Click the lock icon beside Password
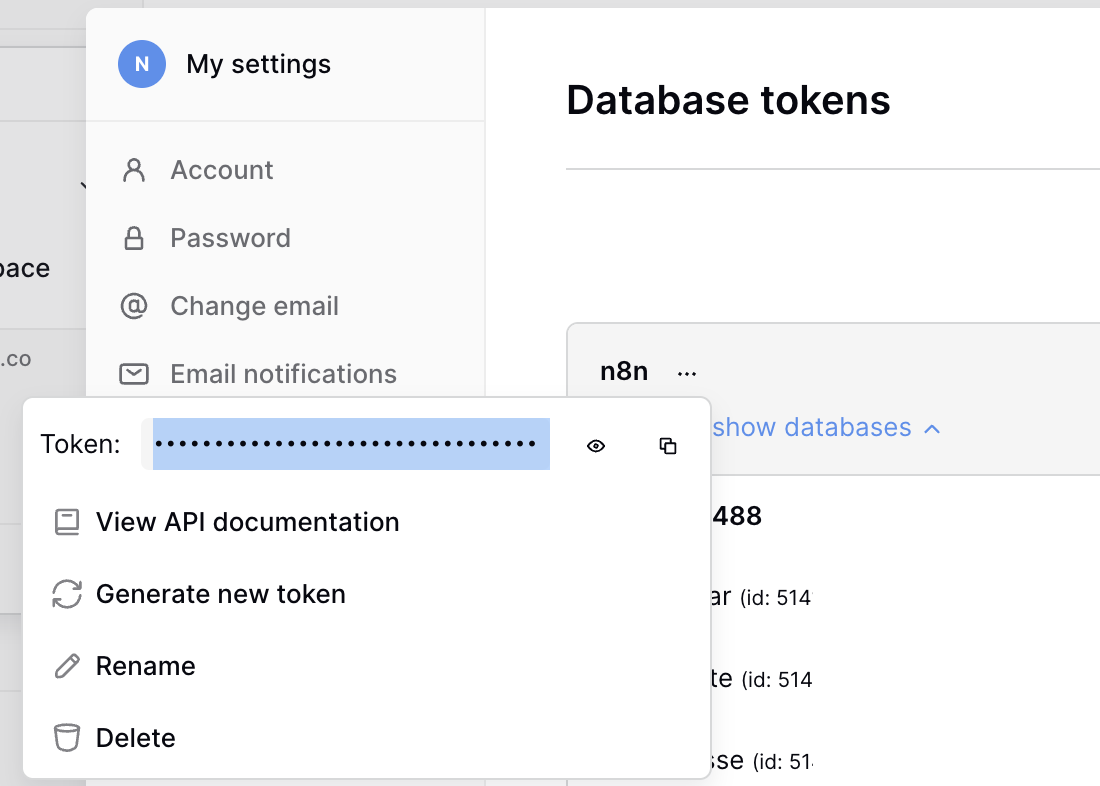This screenshot has width=1100, height=786. pos(134,238)
